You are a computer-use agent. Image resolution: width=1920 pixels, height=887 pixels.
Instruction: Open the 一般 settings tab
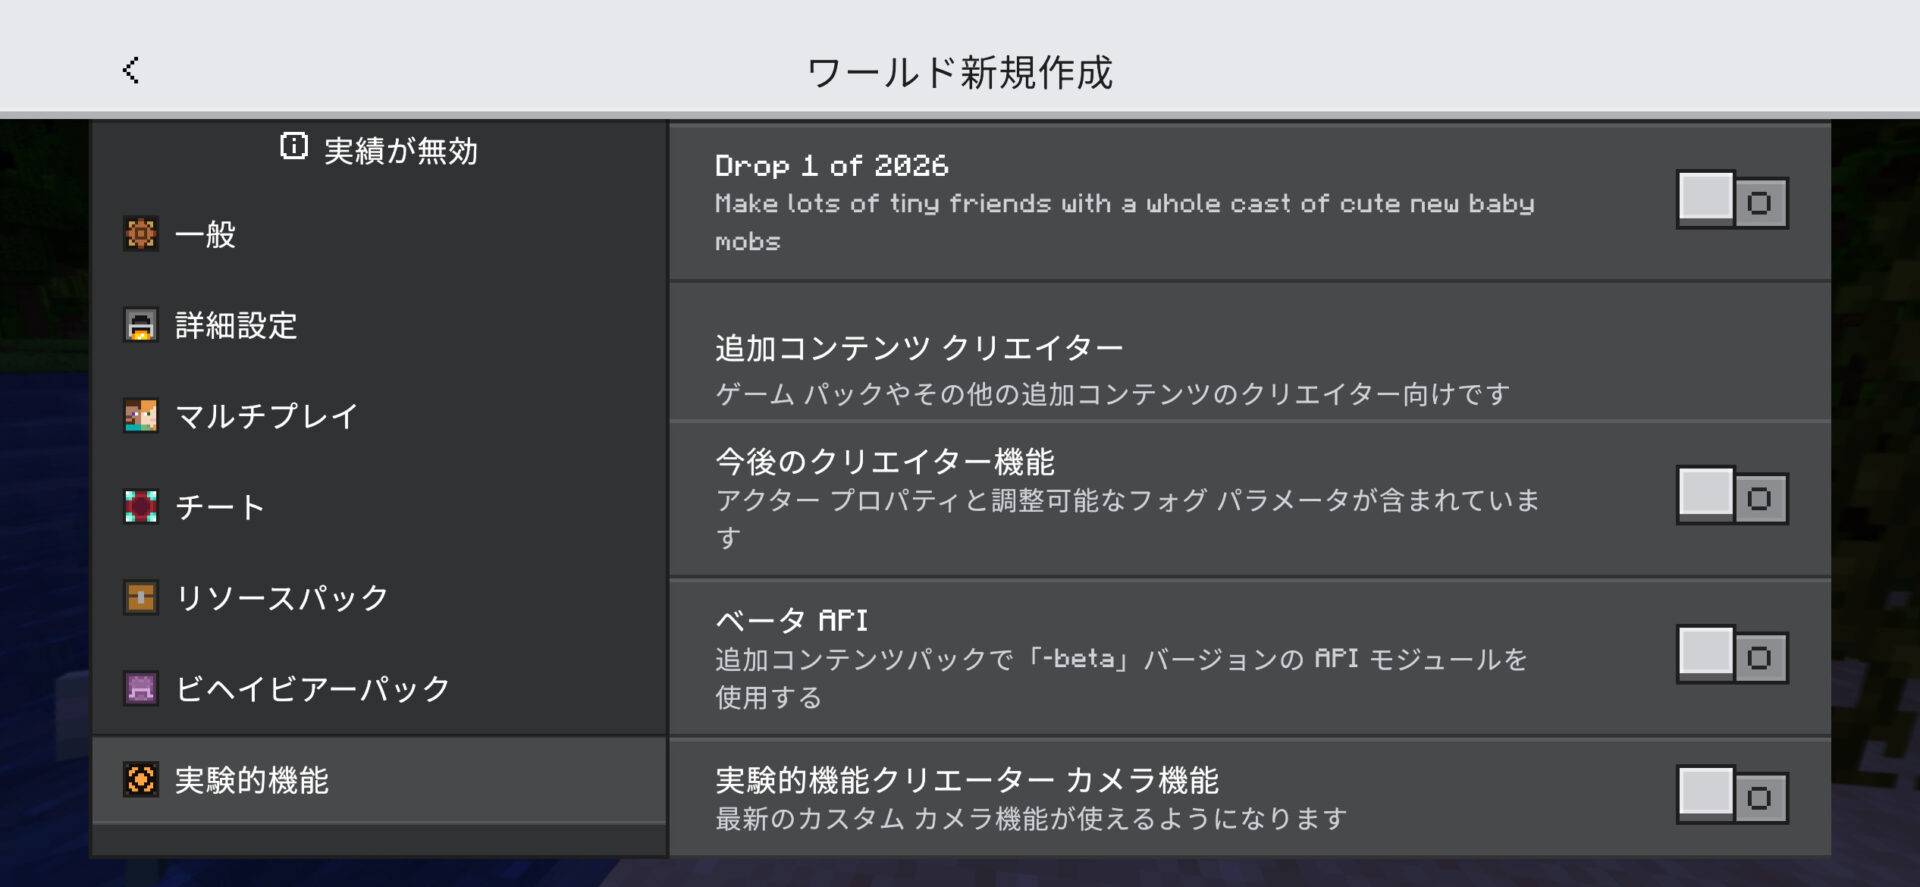coord(206,235)
